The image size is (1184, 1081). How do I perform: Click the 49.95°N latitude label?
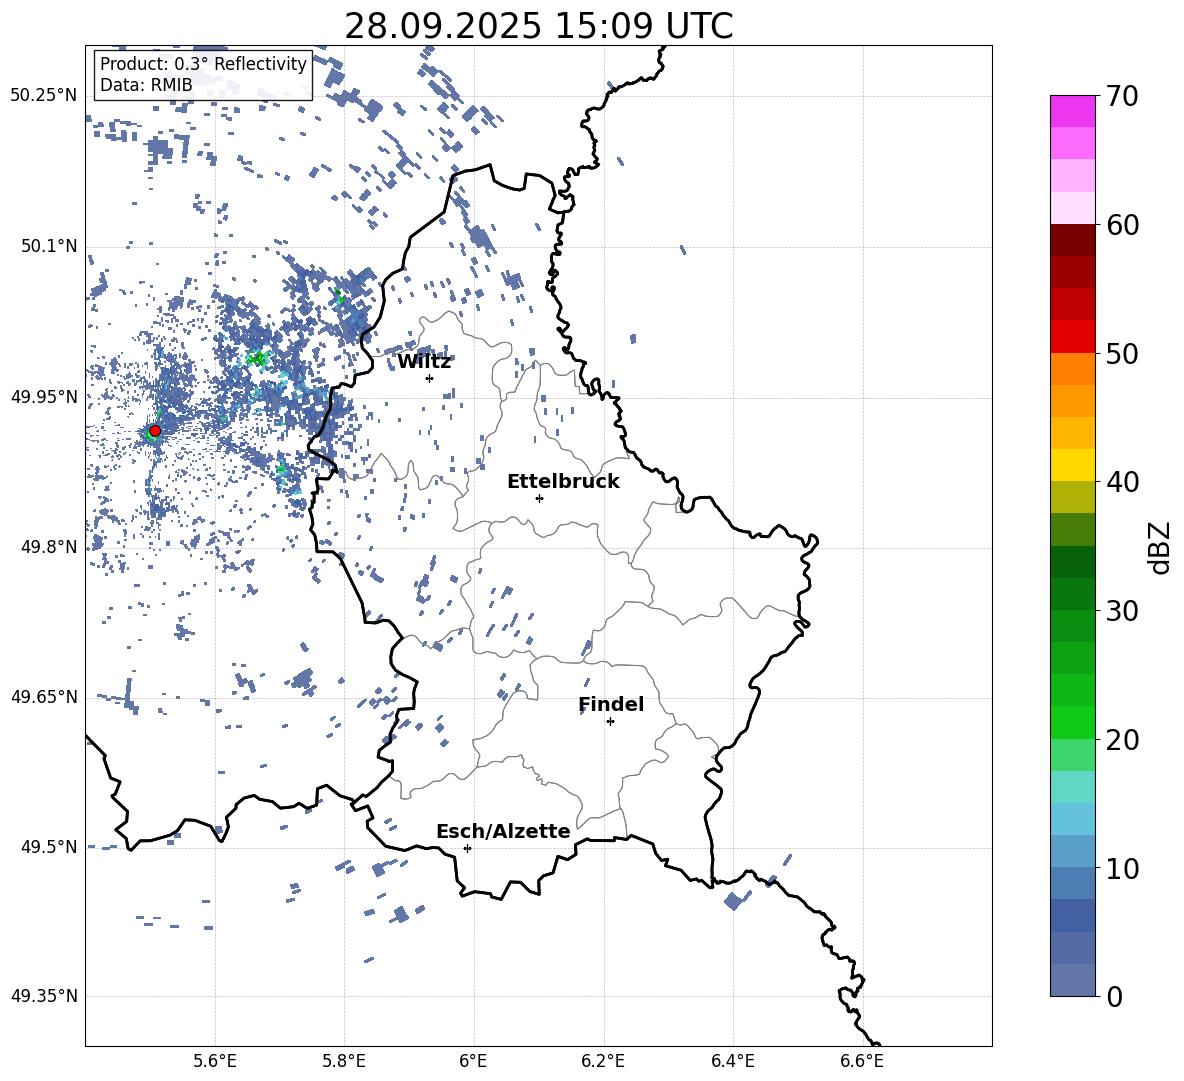tap(44, 397)
